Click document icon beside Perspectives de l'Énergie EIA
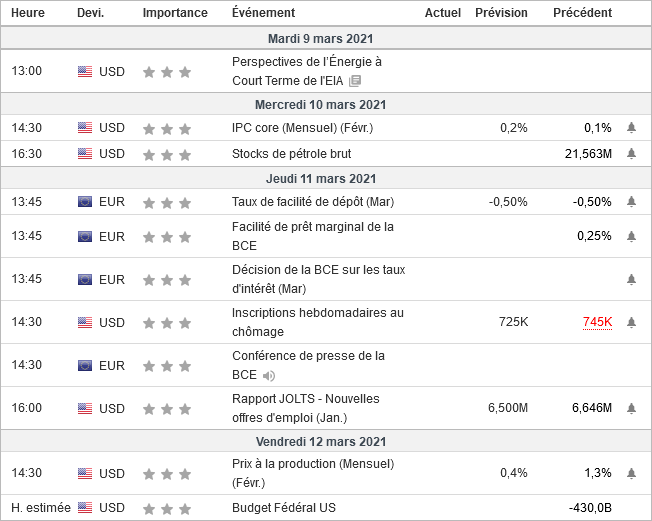 point(355,81)
